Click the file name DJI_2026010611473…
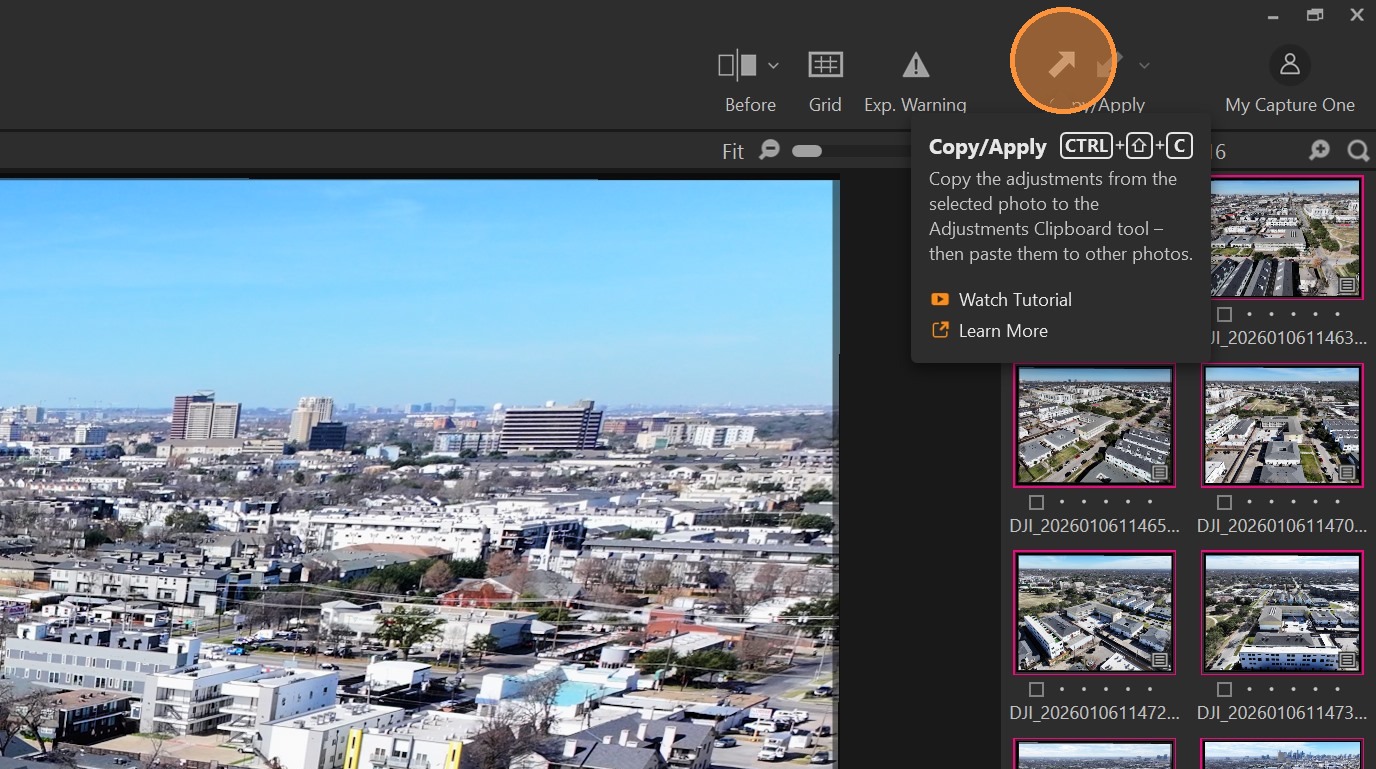This screenshot has width=1376, height=769. 1282,713
